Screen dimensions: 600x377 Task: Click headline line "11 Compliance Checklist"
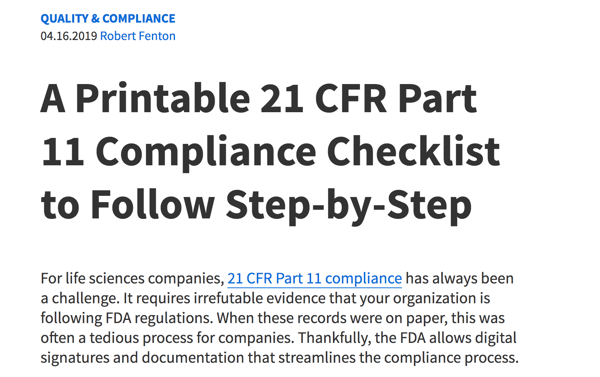(271, 152)
